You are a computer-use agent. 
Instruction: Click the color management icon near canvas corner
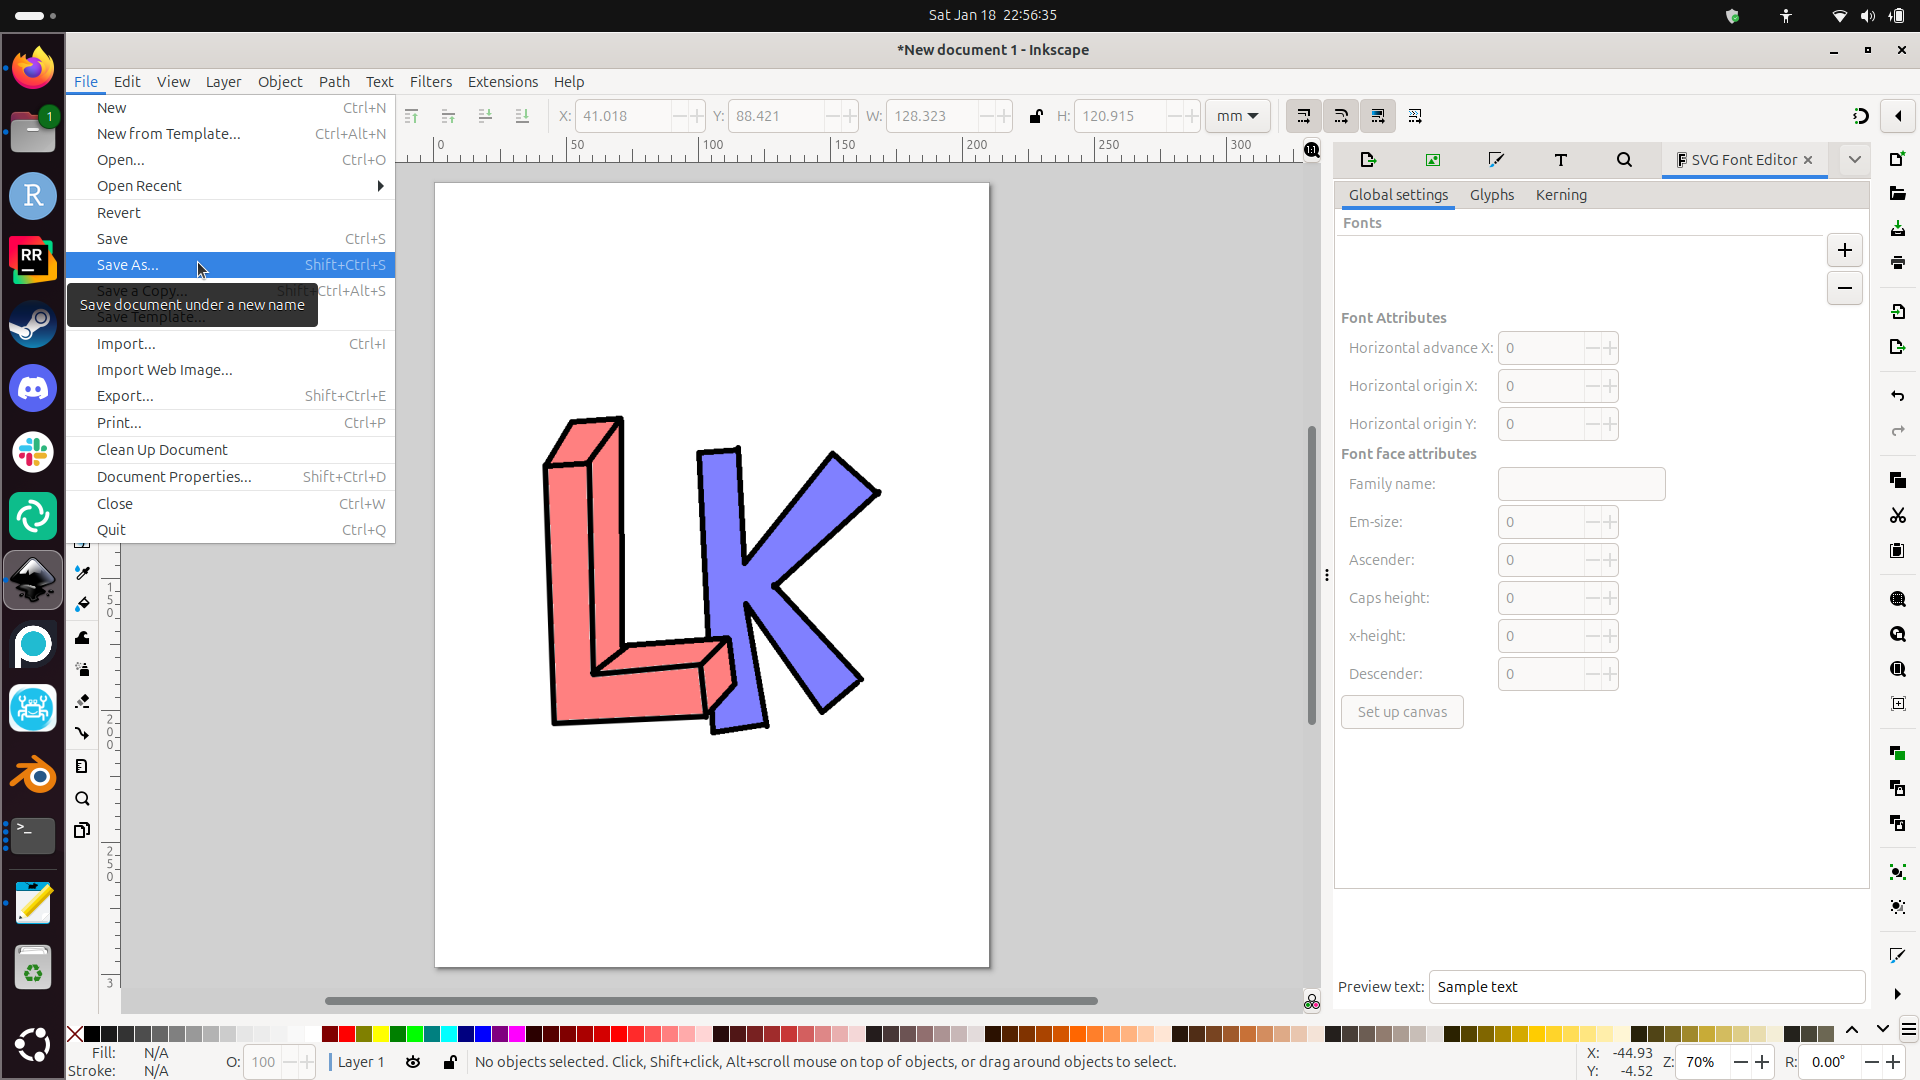point(1311,1001)
